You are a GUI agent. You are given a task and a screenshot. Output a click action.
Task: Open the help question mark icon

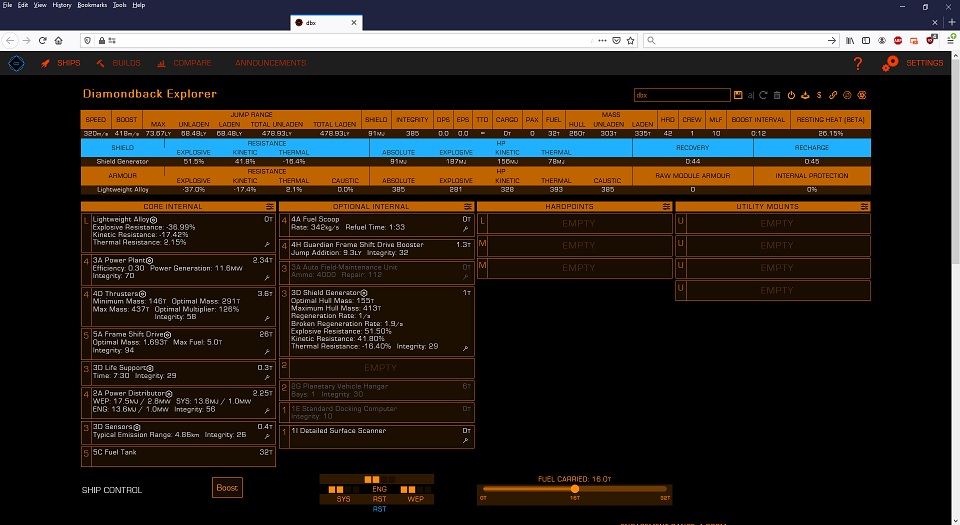tap(858, 63)
